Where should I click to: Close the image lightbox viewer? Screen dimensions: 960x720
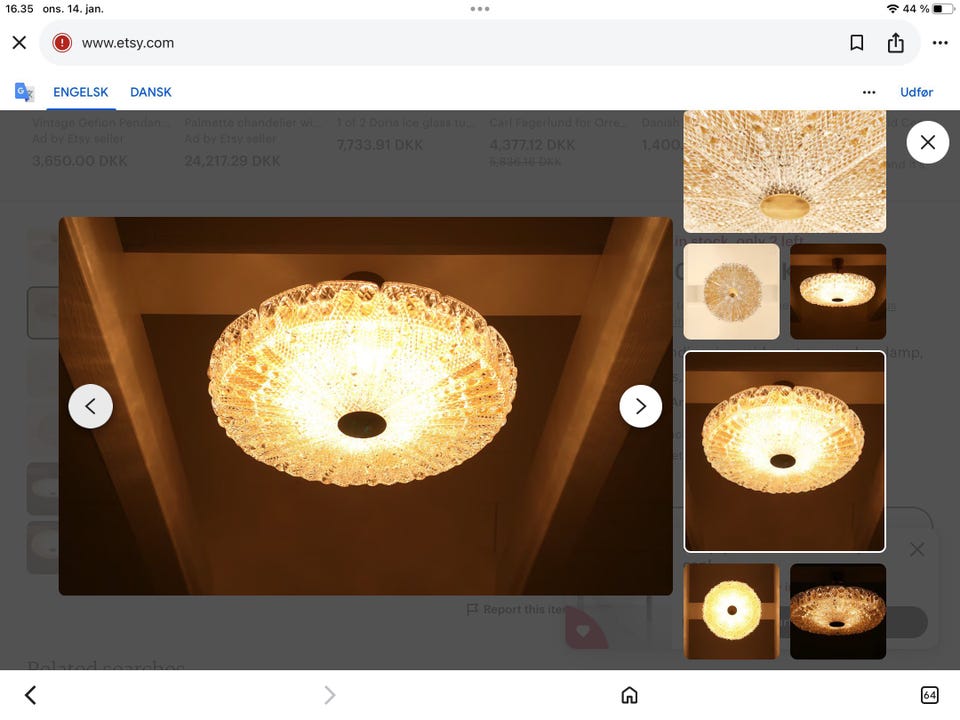(x=928, y=143)
